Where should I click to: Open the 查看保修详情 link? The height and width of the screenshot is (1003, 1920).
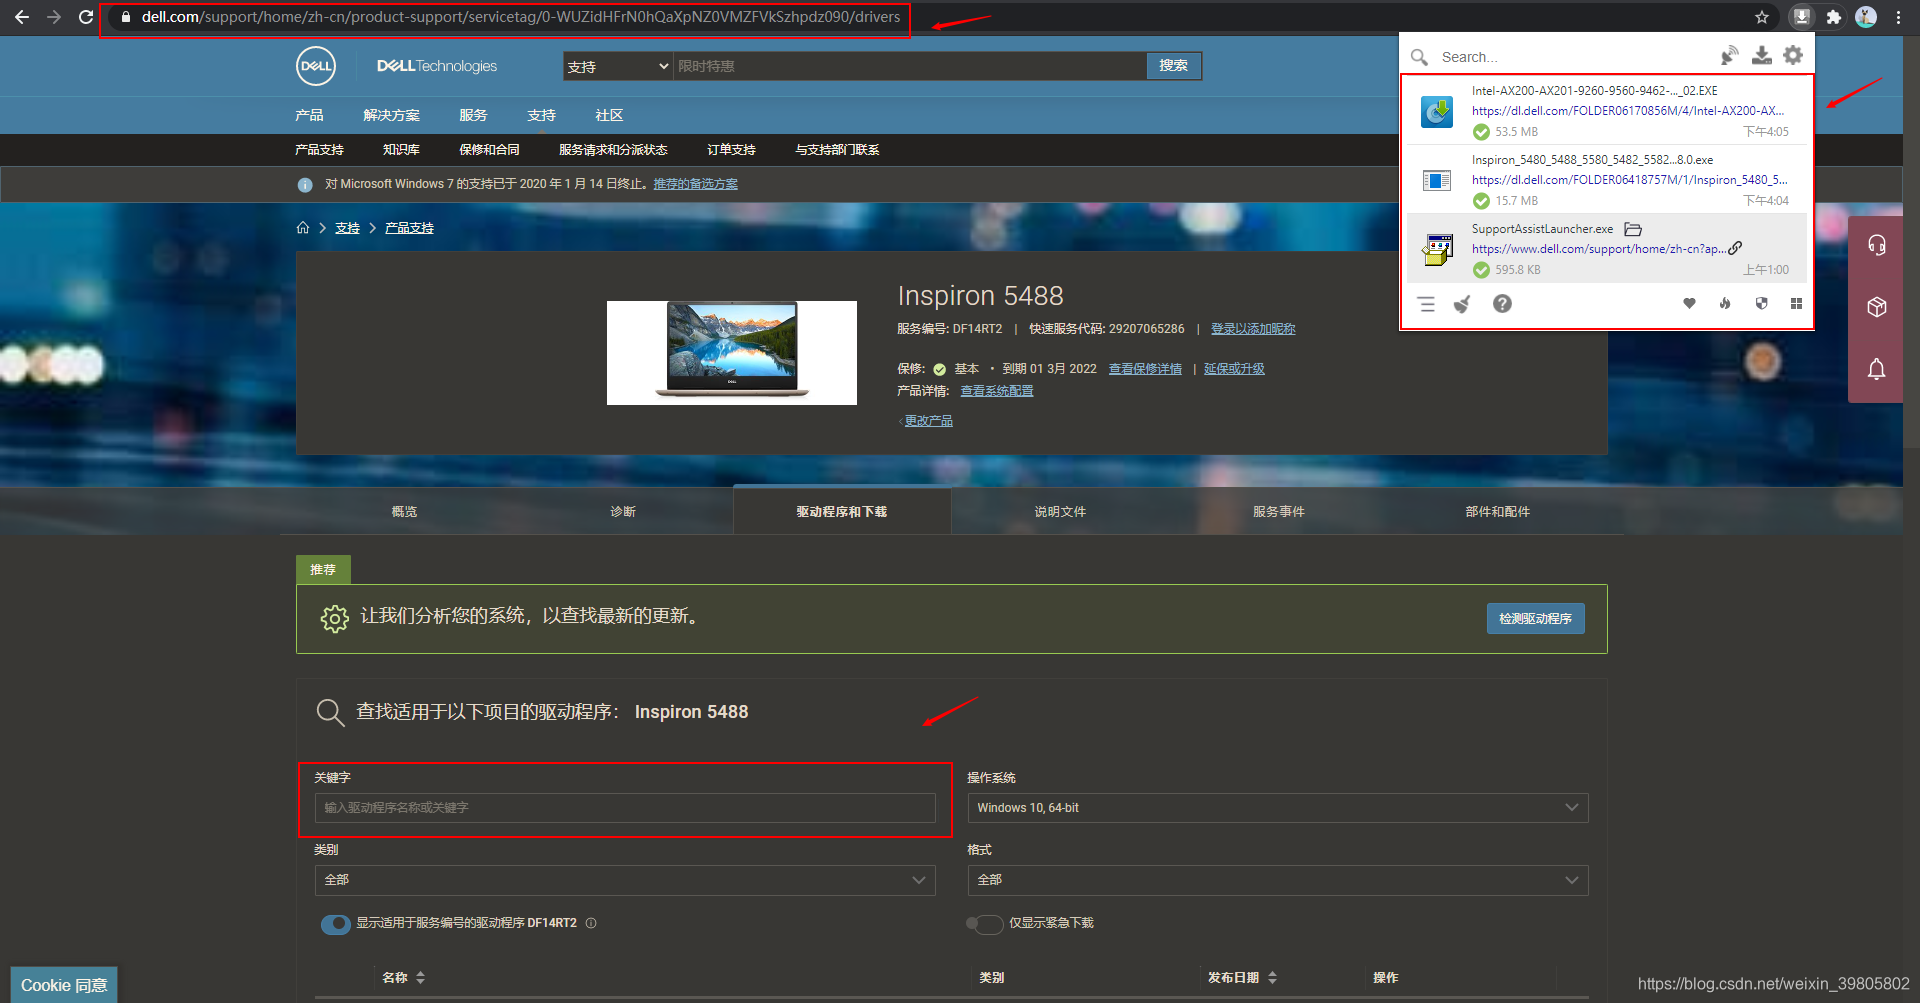pos(1145,369)
